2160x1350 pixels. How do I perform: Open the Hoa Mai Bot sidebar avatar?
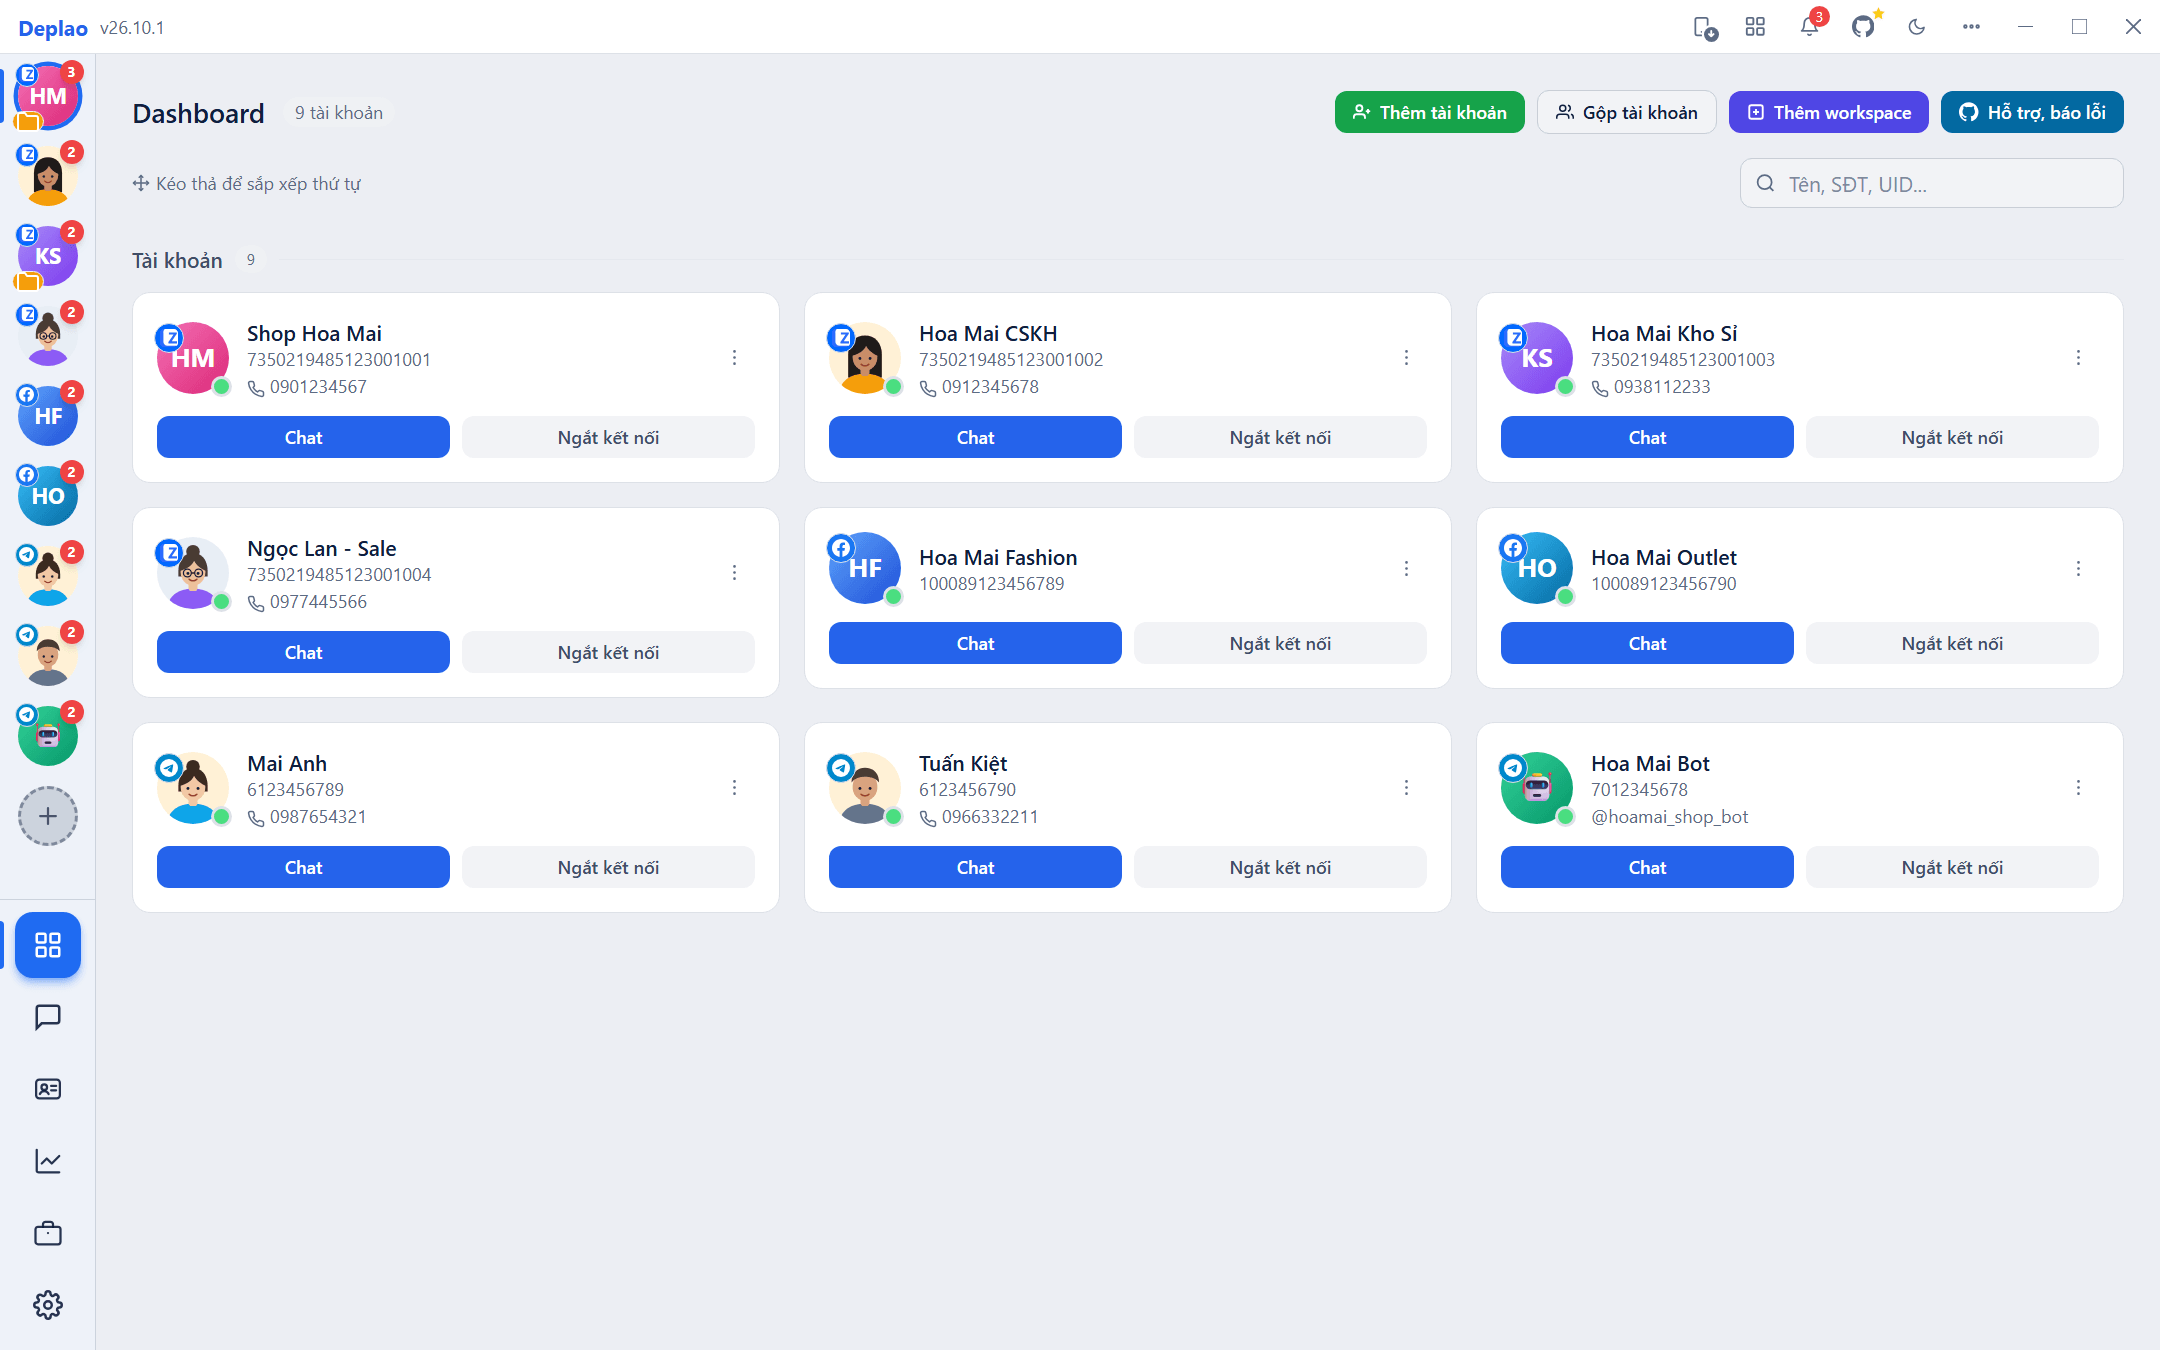point(48,736)
